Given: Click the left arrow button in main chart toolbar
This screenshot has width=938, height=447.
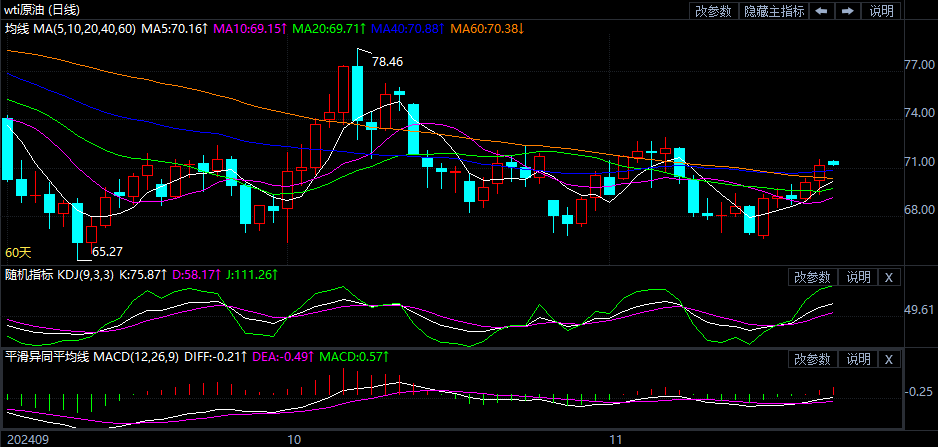Looking at the screenshot, I should coord(821,11).
